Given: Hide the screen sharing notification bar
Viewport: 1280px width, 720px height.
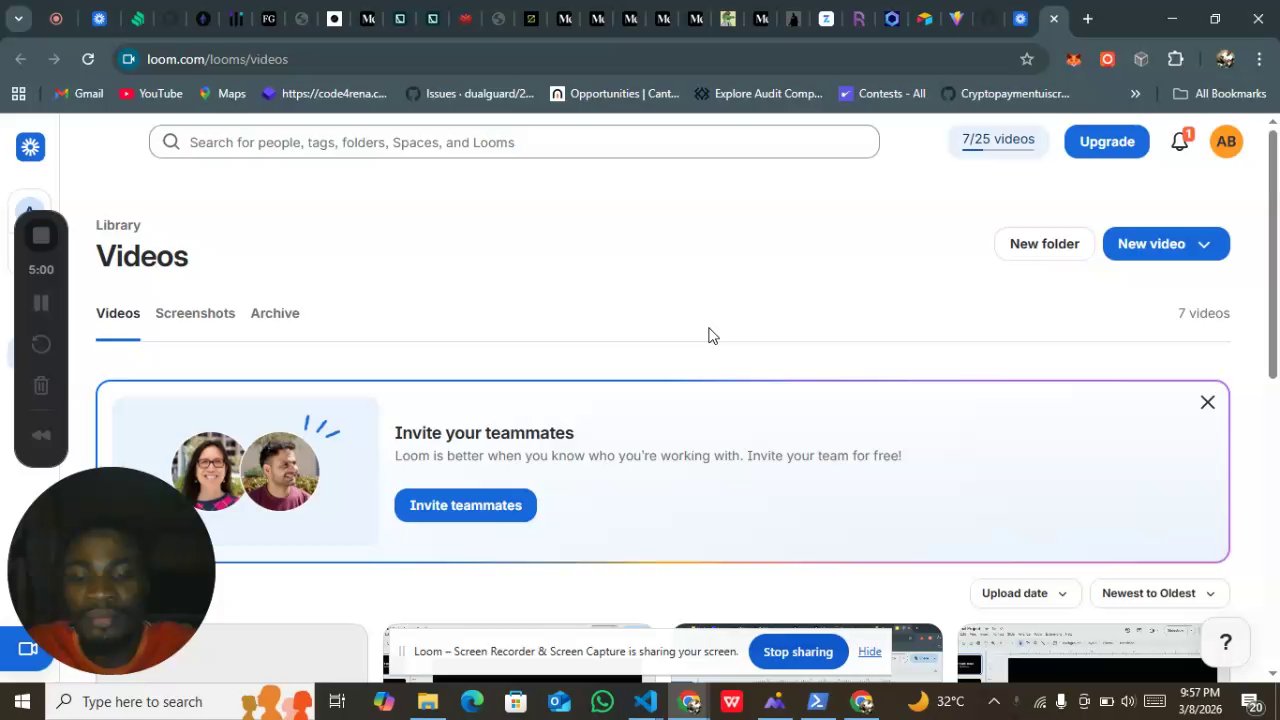Looking at the screenshot, I should click(x=869, y=652).
